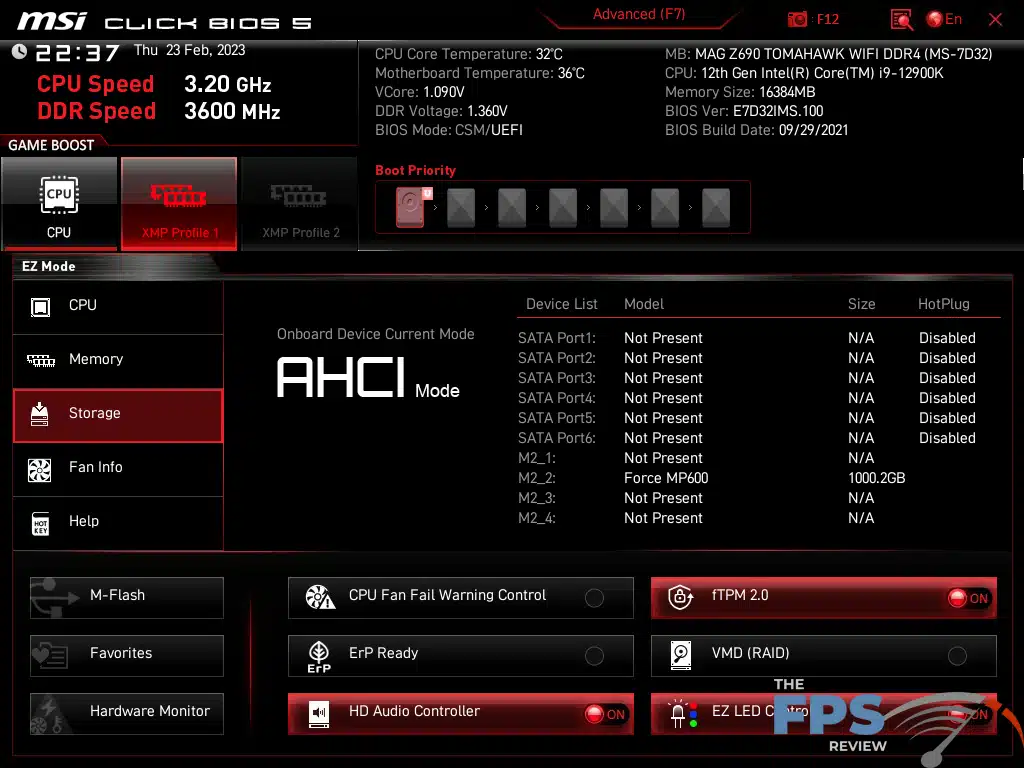Screen dimensions: 1024x768
Task: Click the DDR Speed 3600 MHz value
Action: click(x=232, y=112)
